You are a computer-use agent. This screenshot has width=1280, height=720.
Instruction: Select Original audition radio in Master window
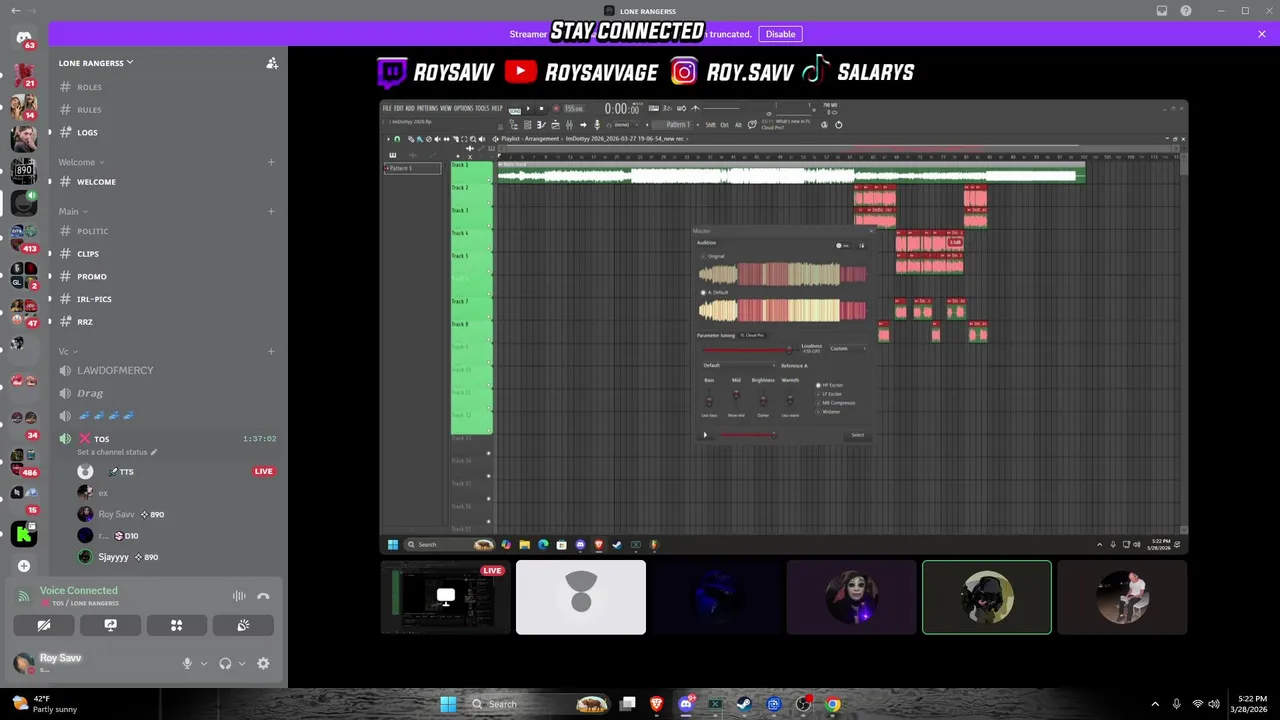coord(703,257)
